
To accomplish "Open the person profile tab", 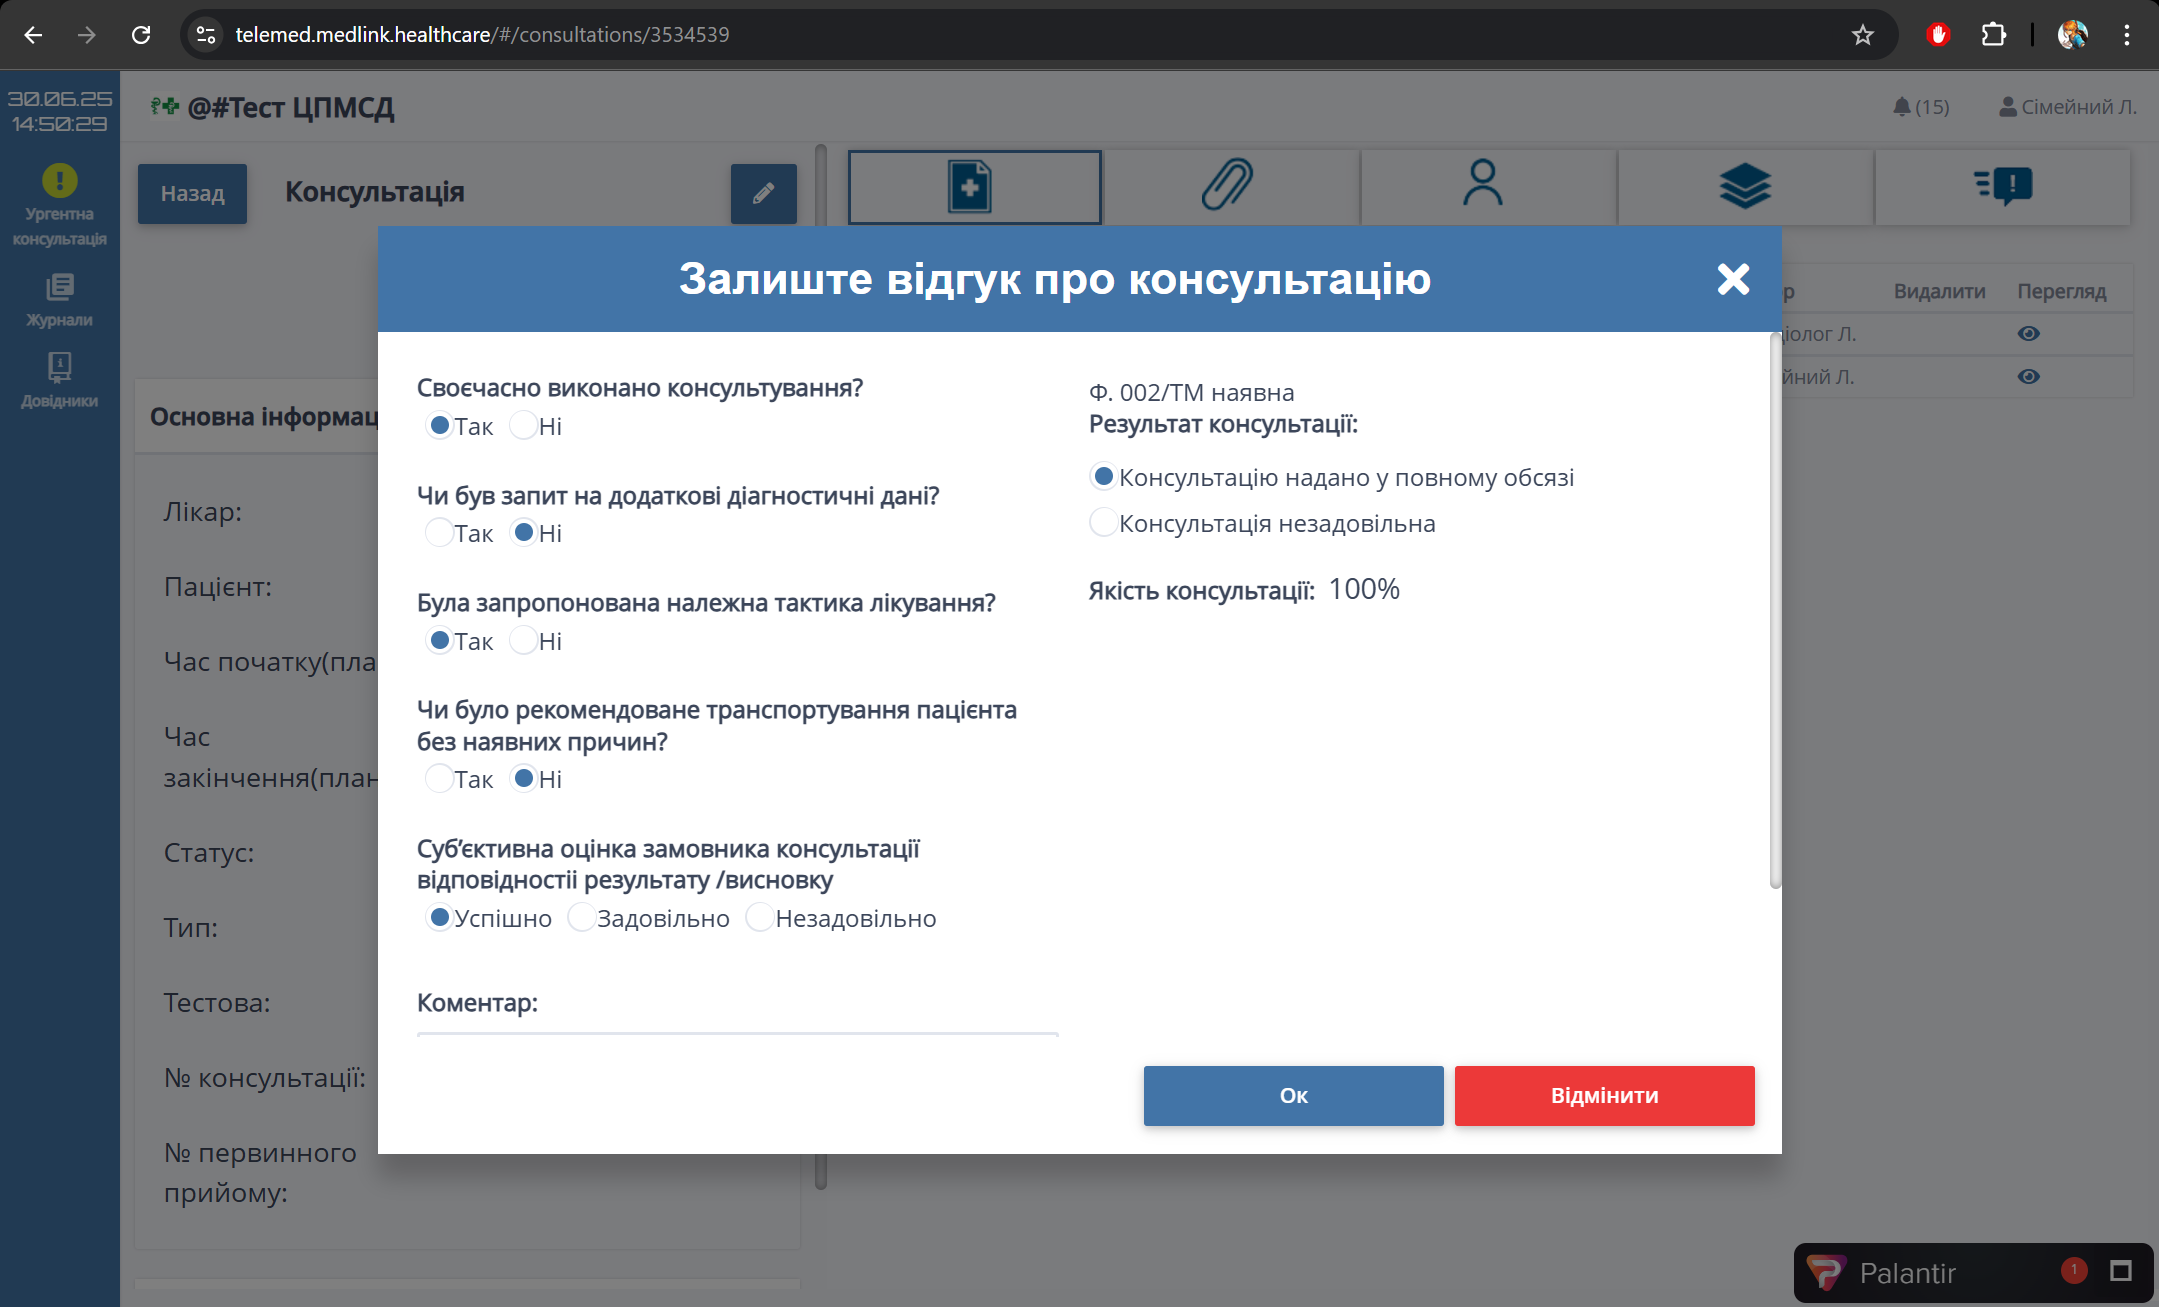I will coord(1484,187).
